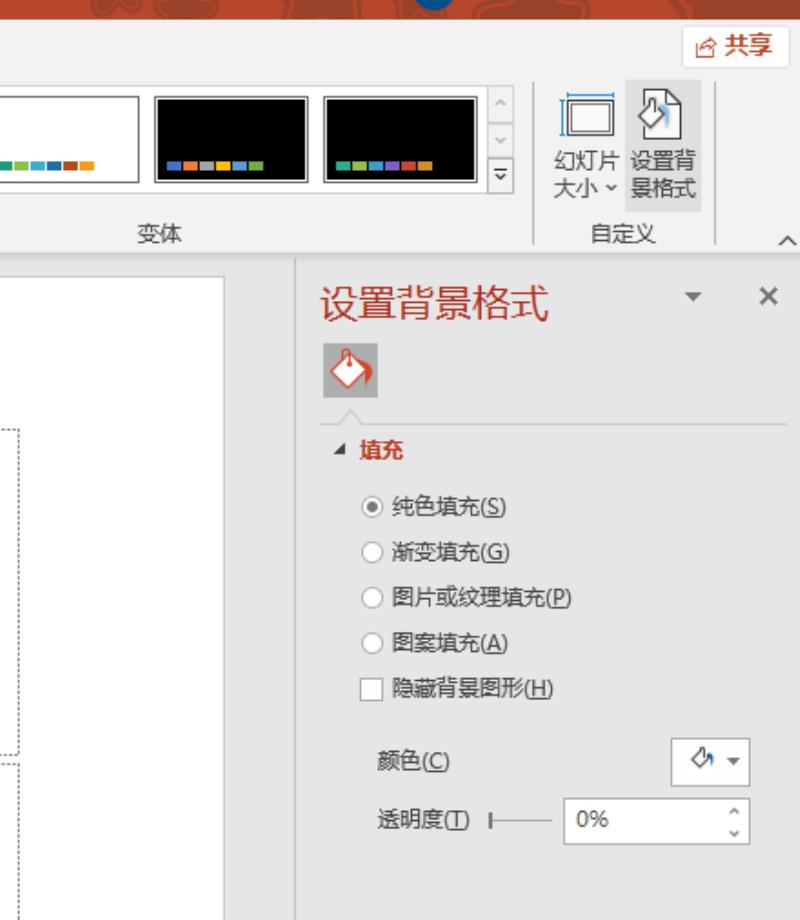Close the 设置背景格式 pane

[x=768, y=296]
